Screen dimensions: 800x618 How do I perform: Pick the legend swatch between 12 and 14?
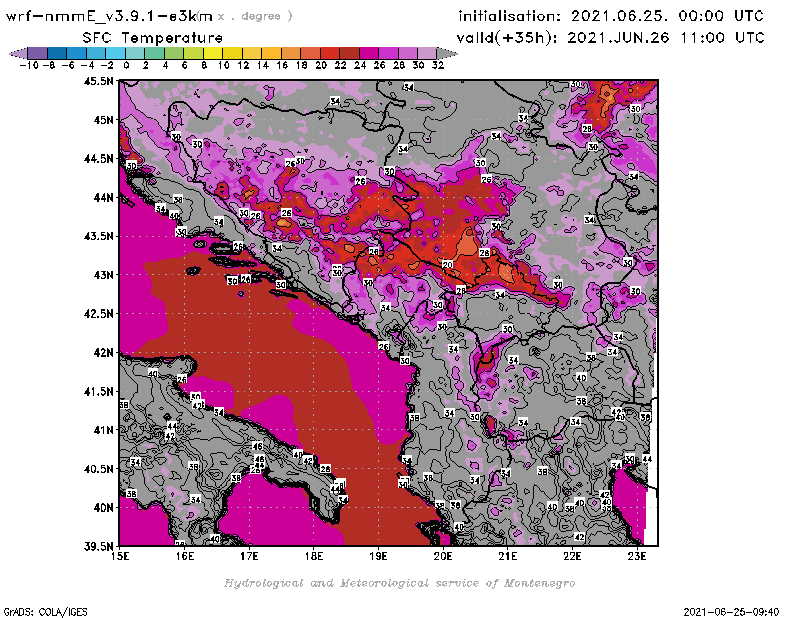tap(252, 53)
